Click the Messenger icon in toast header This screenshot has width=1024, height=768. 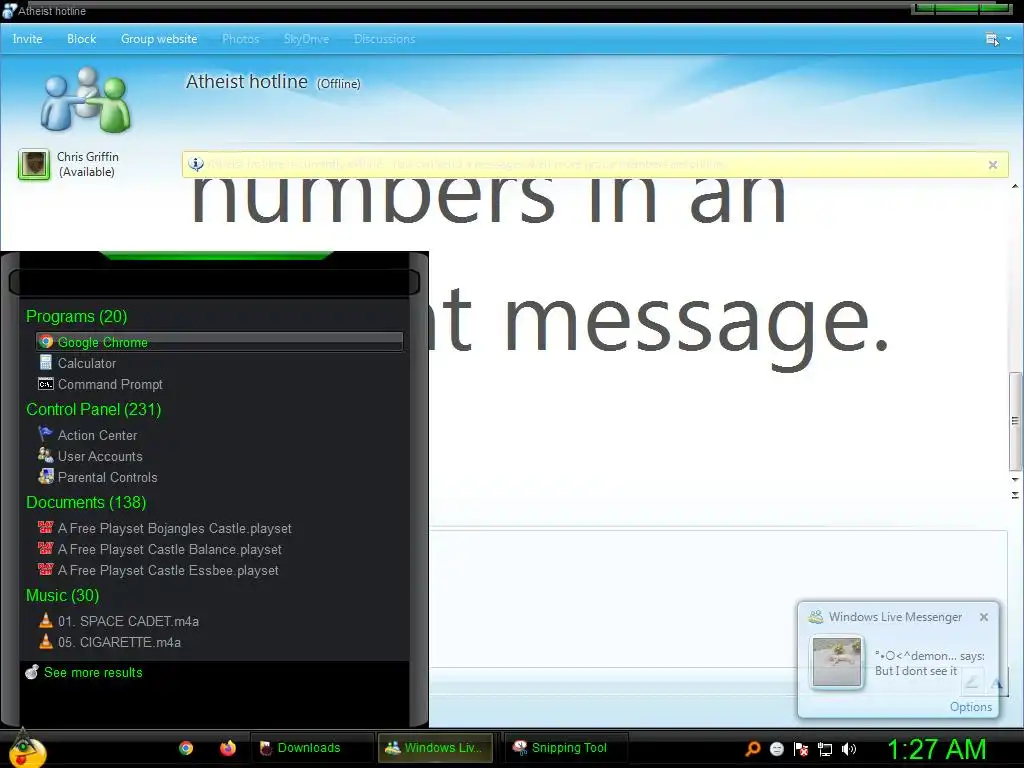(816, 616)
